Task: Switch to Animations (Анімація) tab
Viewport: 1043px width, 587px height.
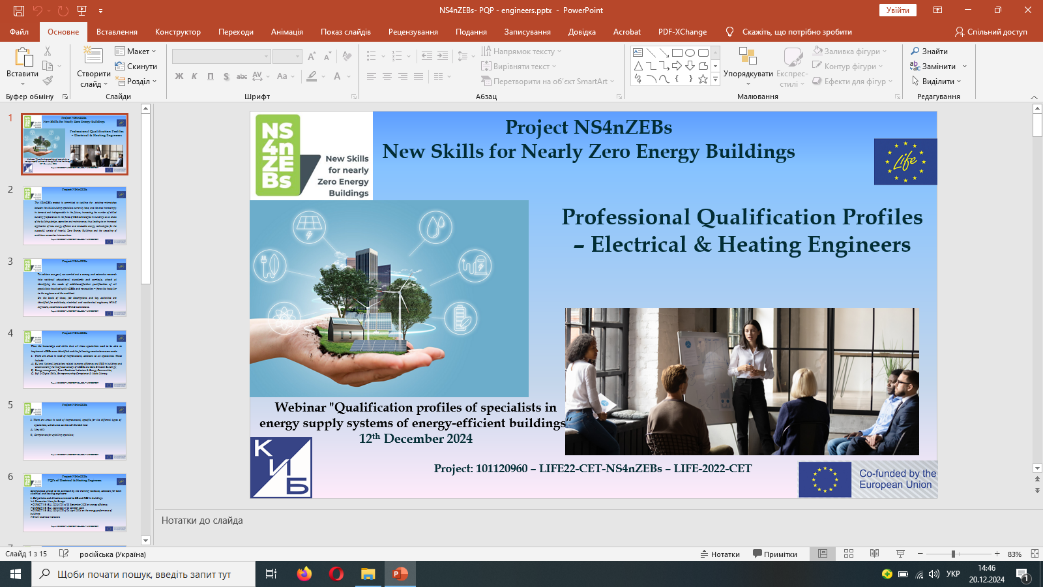Action: [x=287, y=32]
